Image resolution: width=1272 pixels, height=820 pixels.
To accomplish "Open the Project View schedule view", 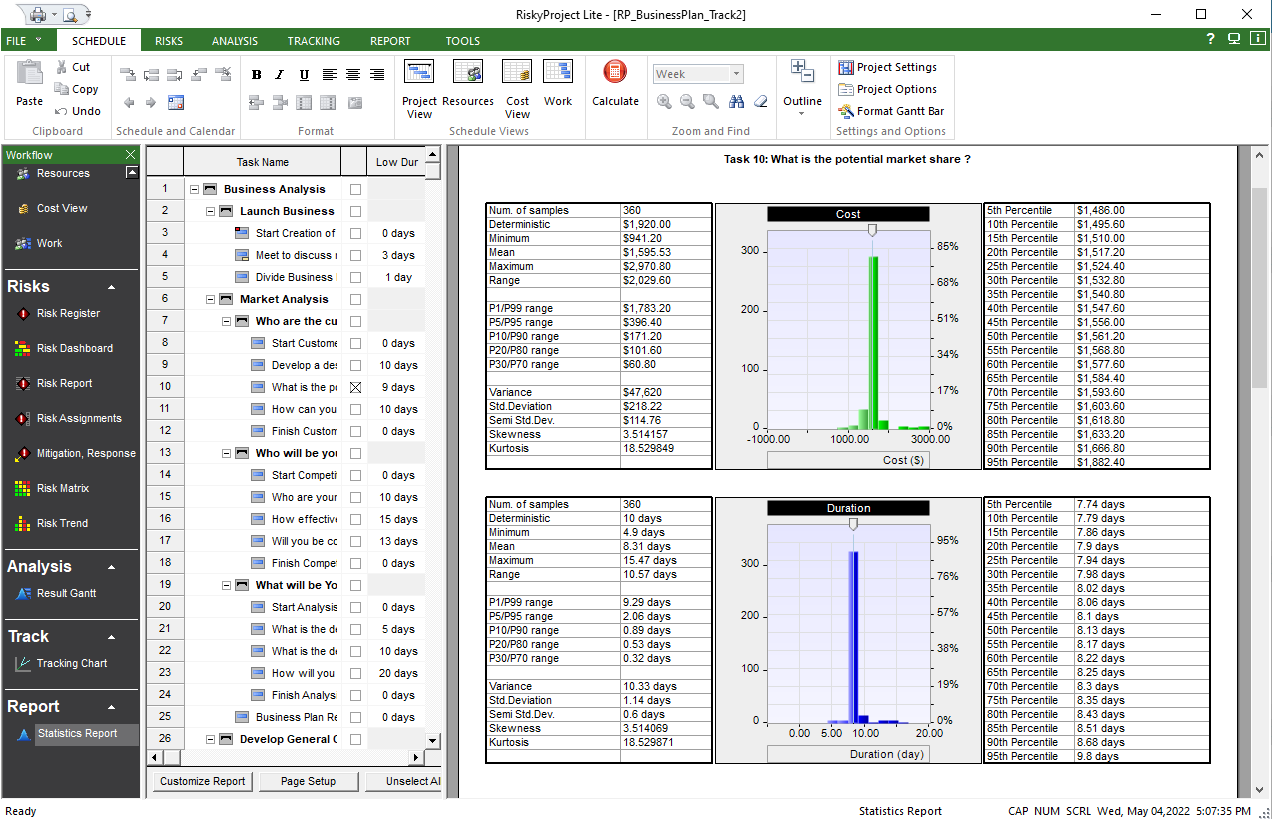I will coord(419,73).
